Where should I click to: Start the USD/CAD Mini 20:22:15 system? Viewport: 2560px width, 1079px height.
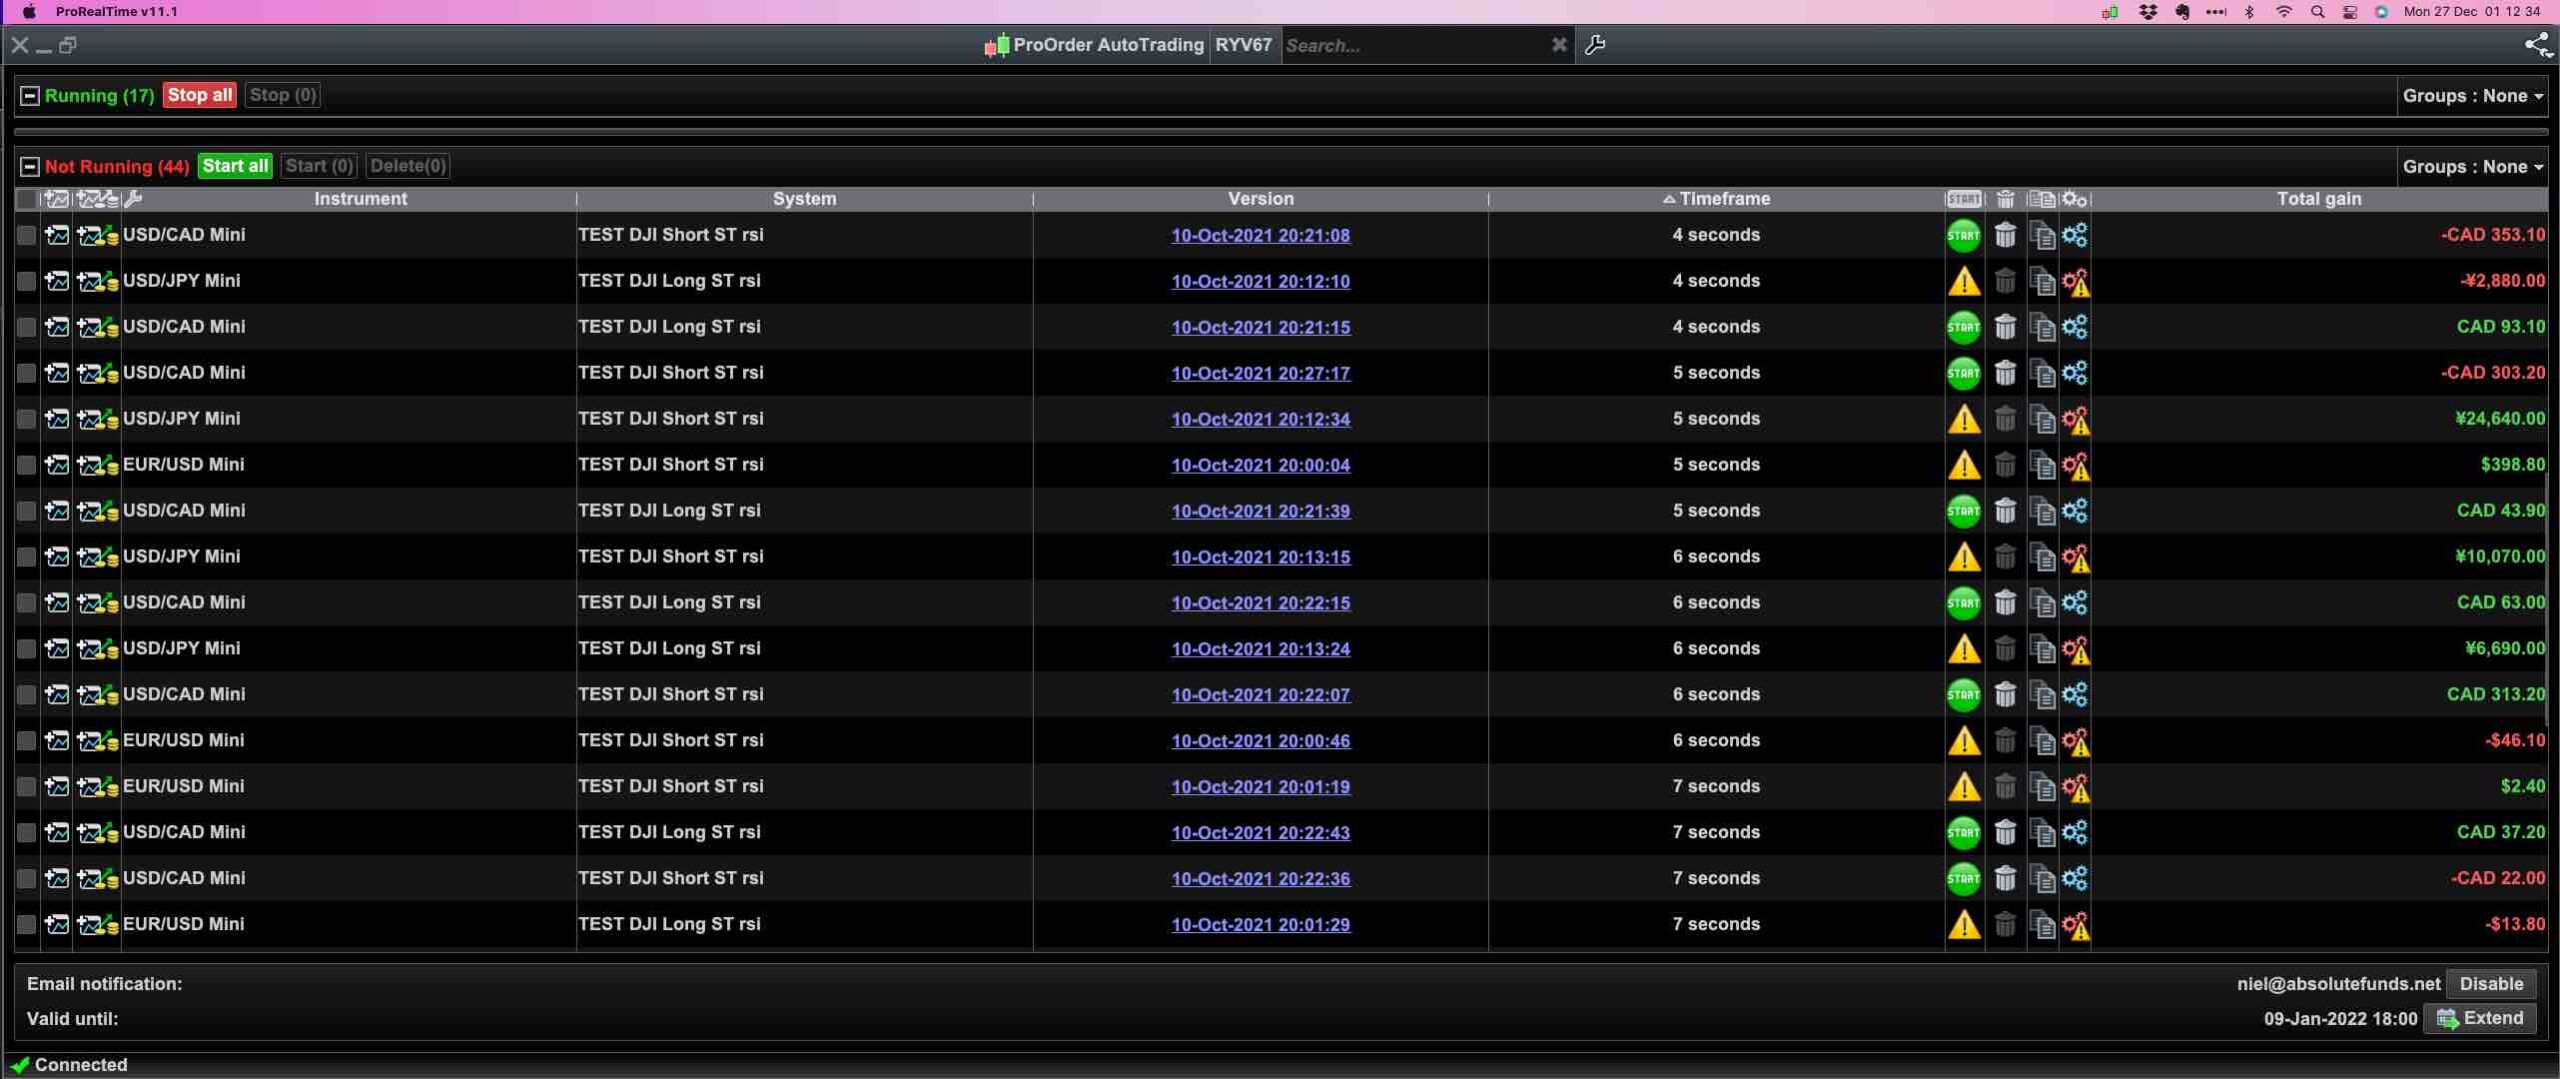tap(1963, 603)
